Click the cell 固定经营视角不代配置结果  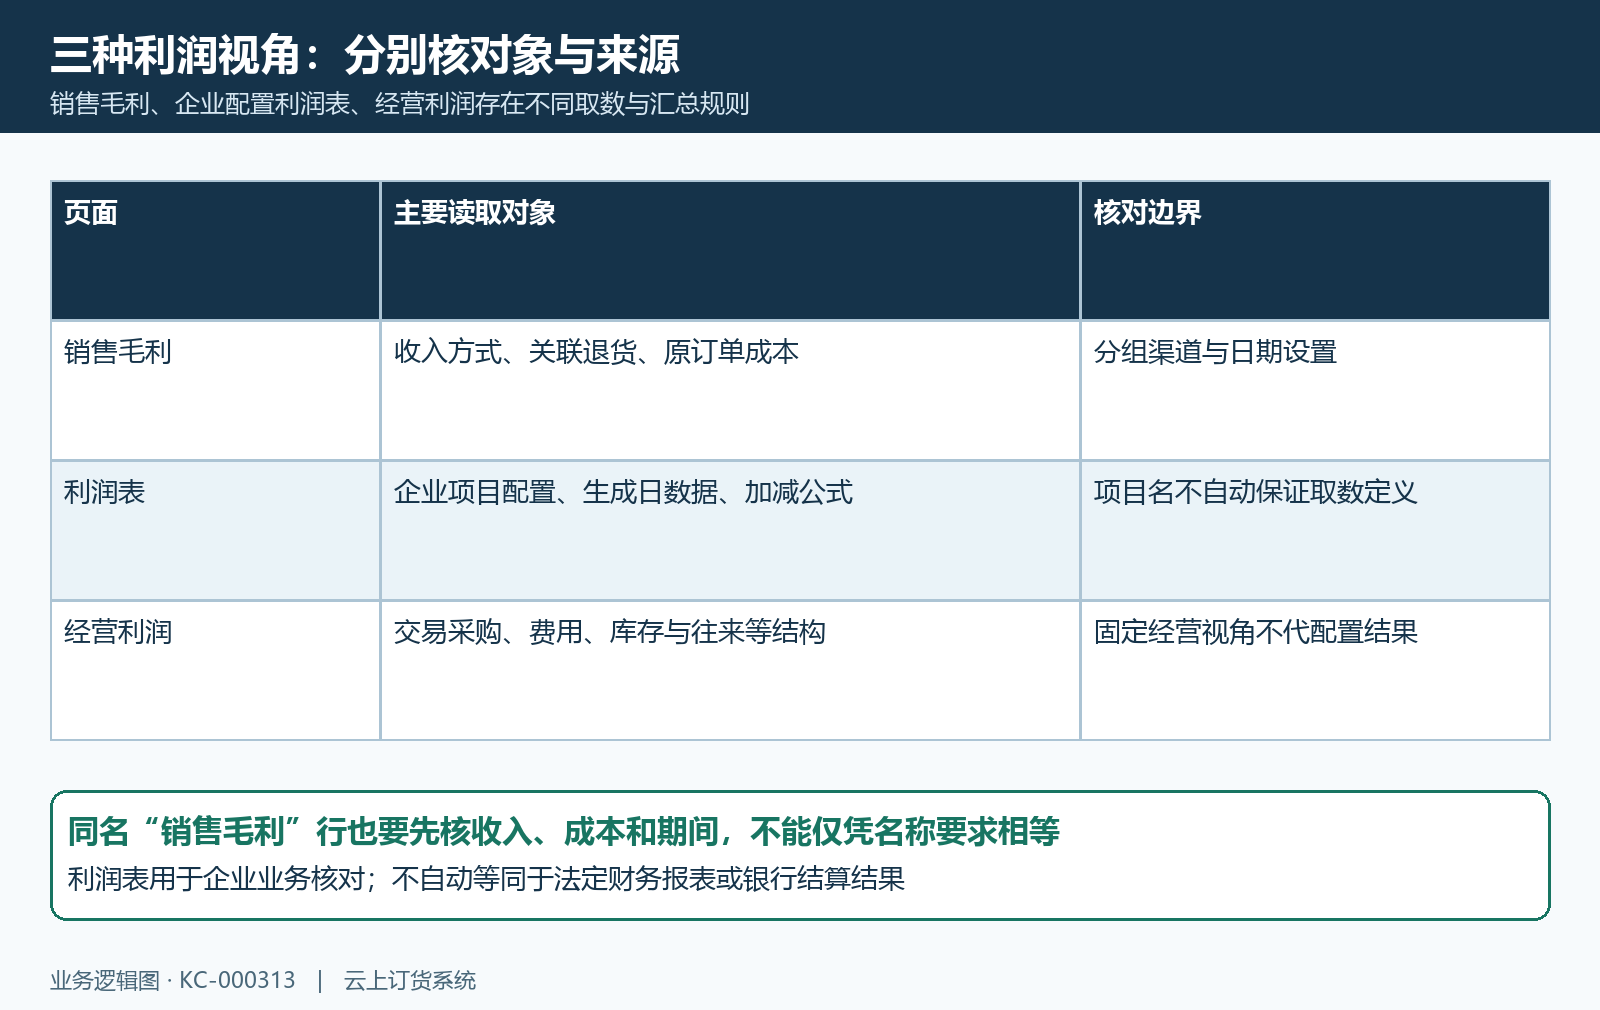[1315, 670]
